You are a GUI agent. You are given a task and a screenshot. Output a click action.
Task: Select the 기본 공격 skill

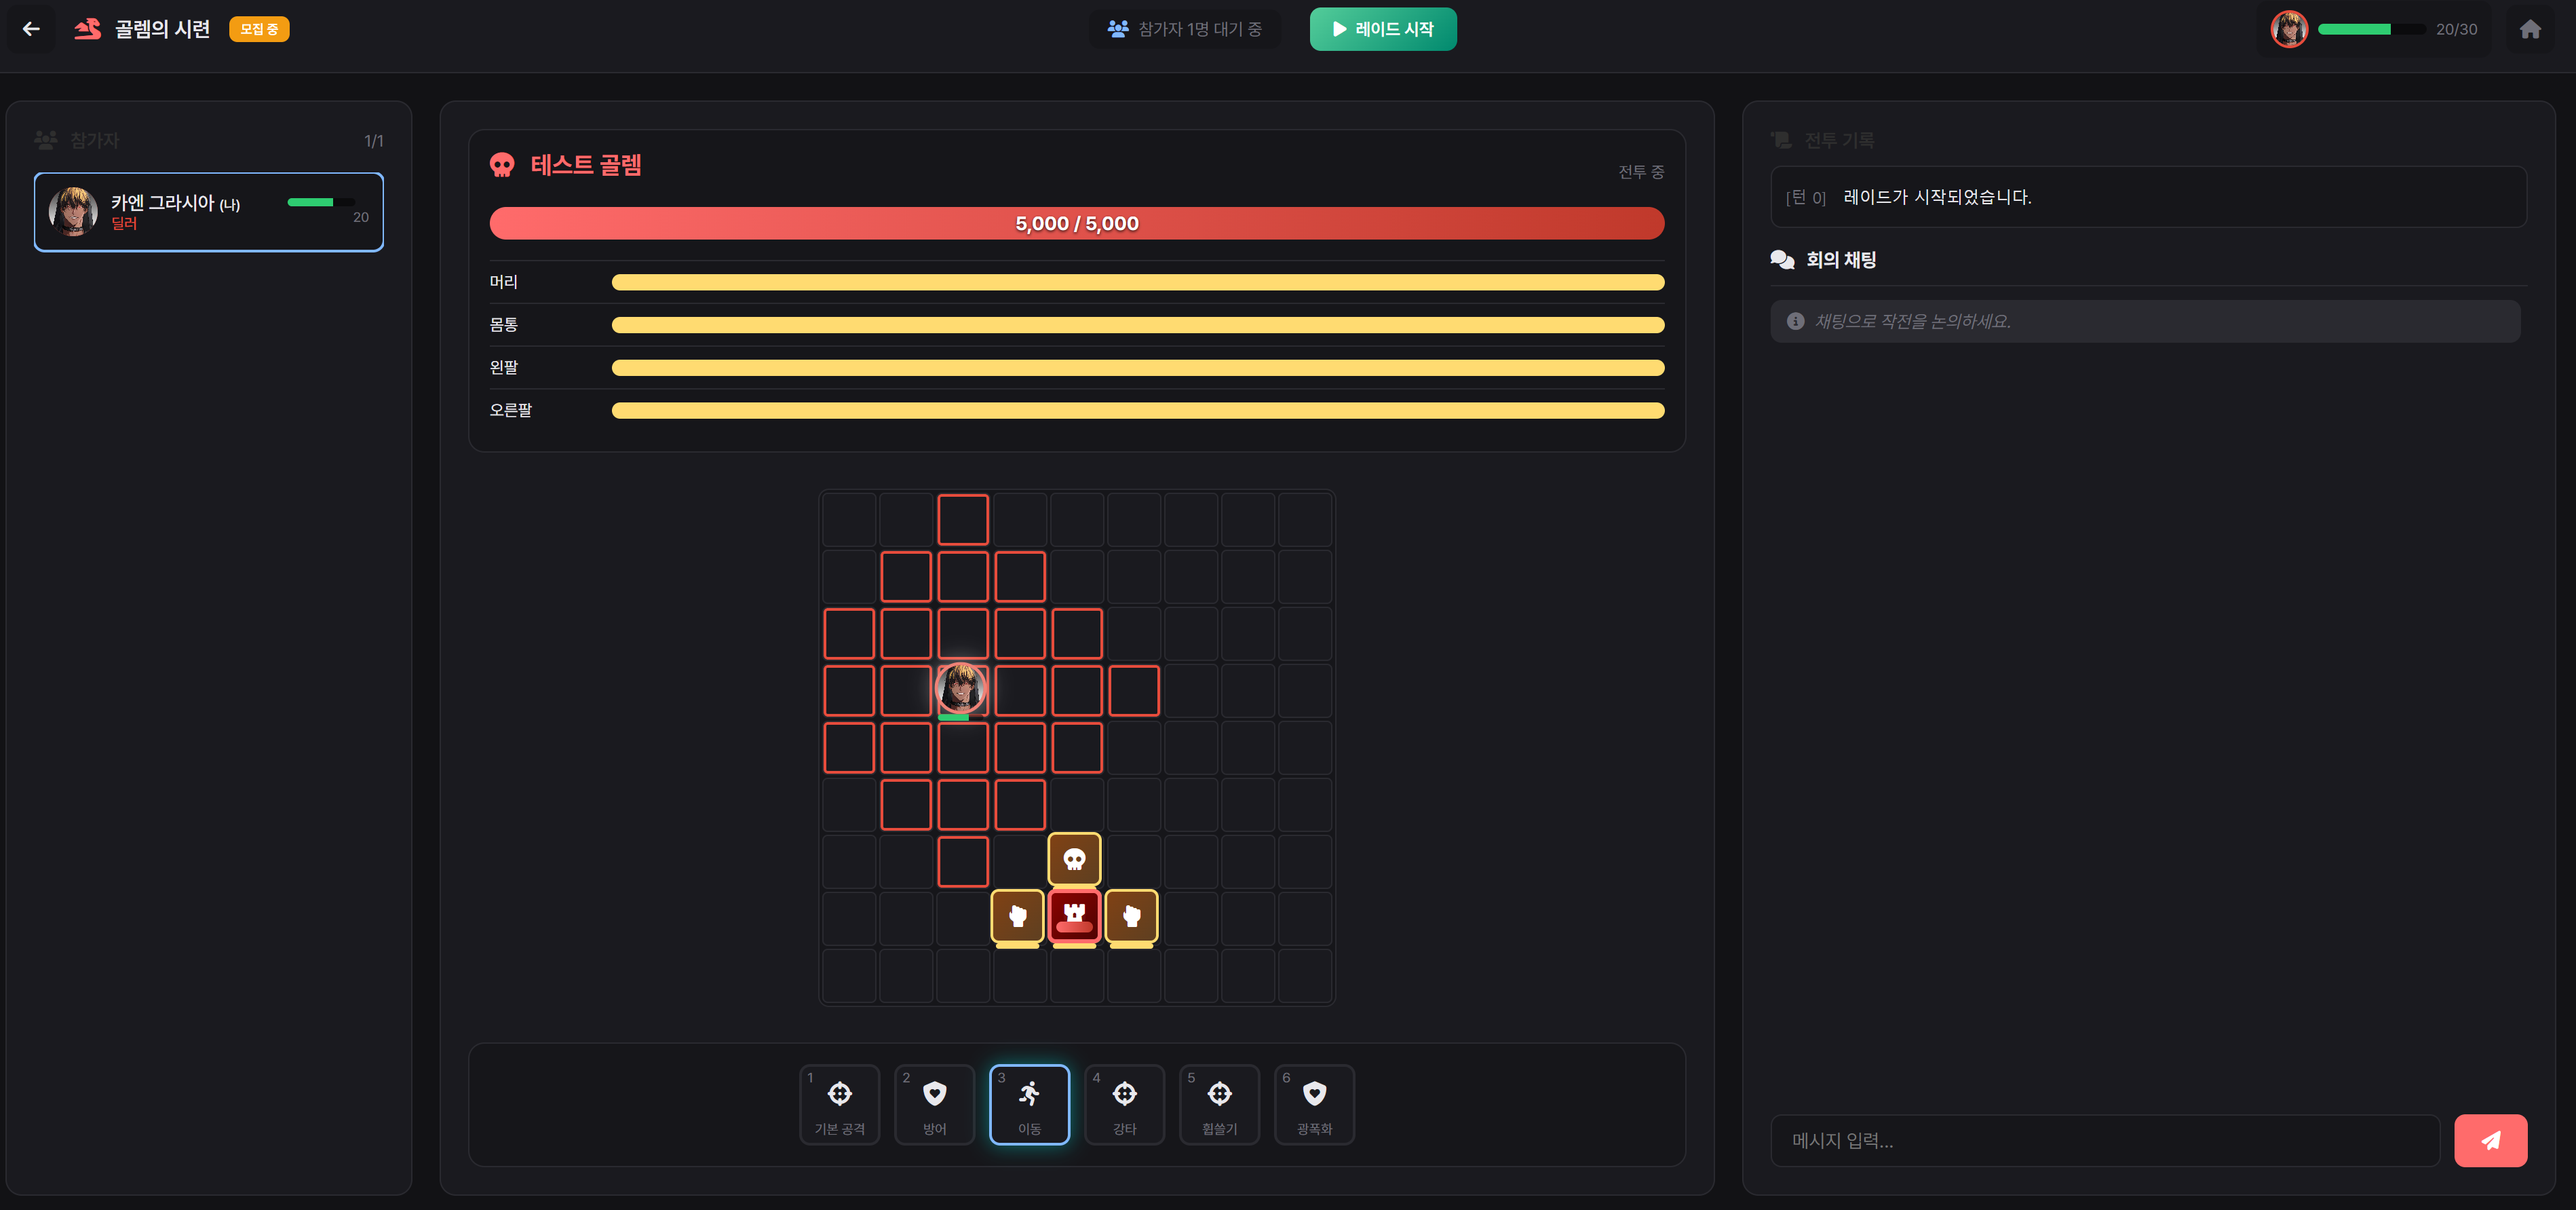[839, 1104]
